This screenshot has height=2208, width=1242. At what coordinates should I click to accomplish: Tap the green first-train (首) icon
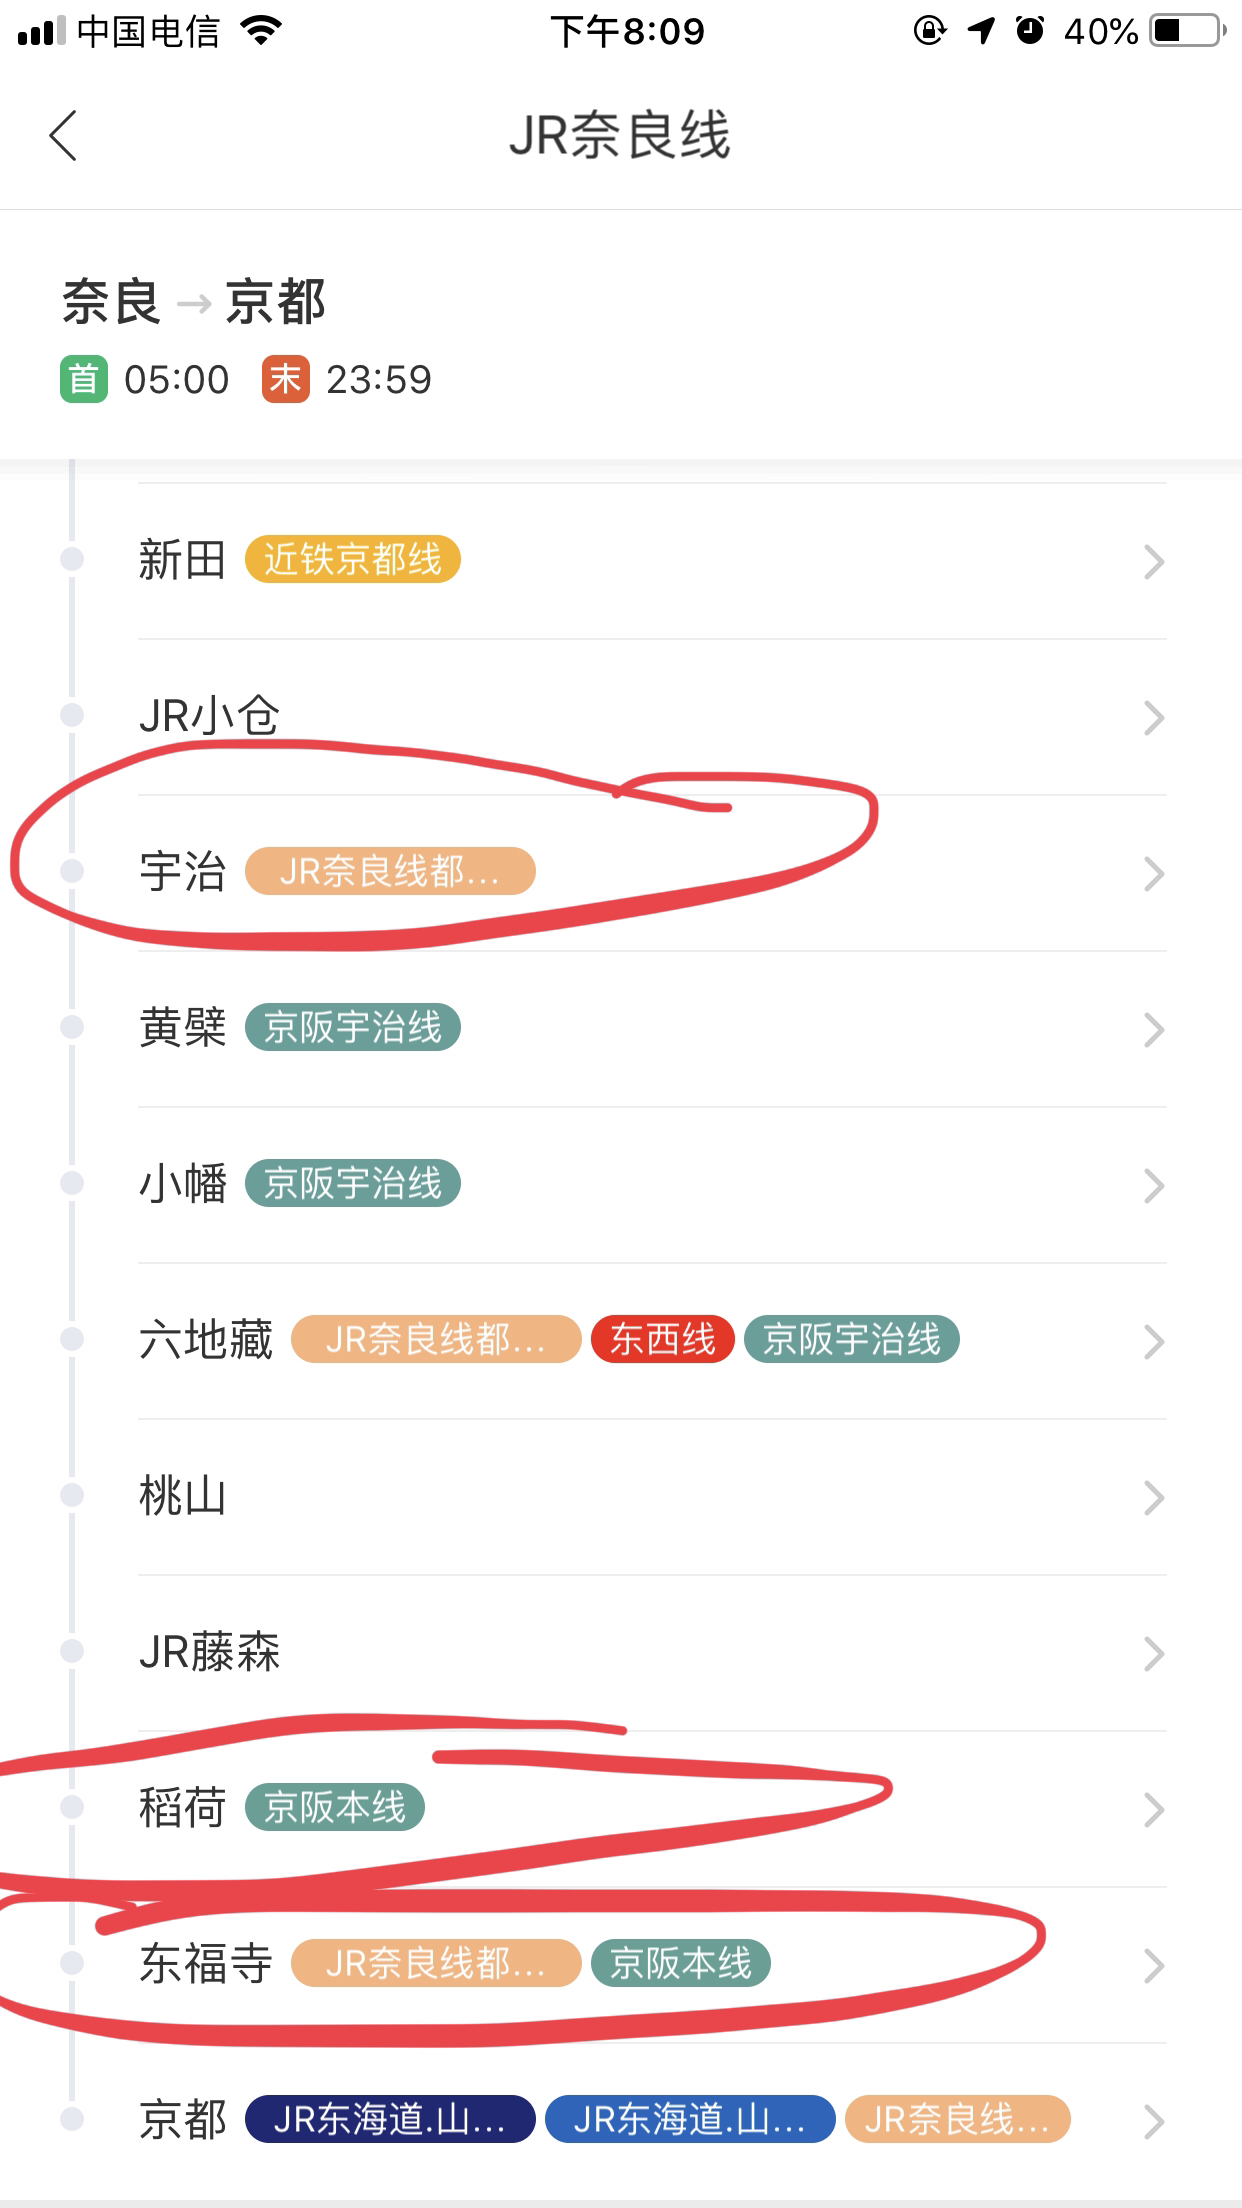click(x=84, y=380)
